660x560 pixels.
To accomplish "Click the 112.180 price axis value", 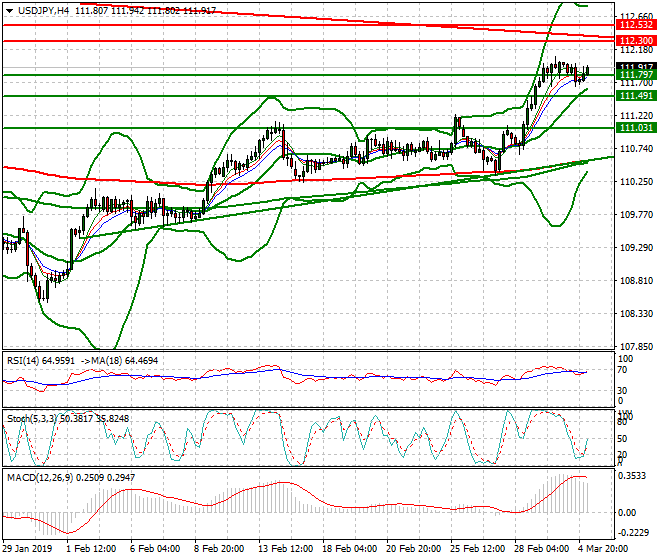I will click(x=636, y=50).
